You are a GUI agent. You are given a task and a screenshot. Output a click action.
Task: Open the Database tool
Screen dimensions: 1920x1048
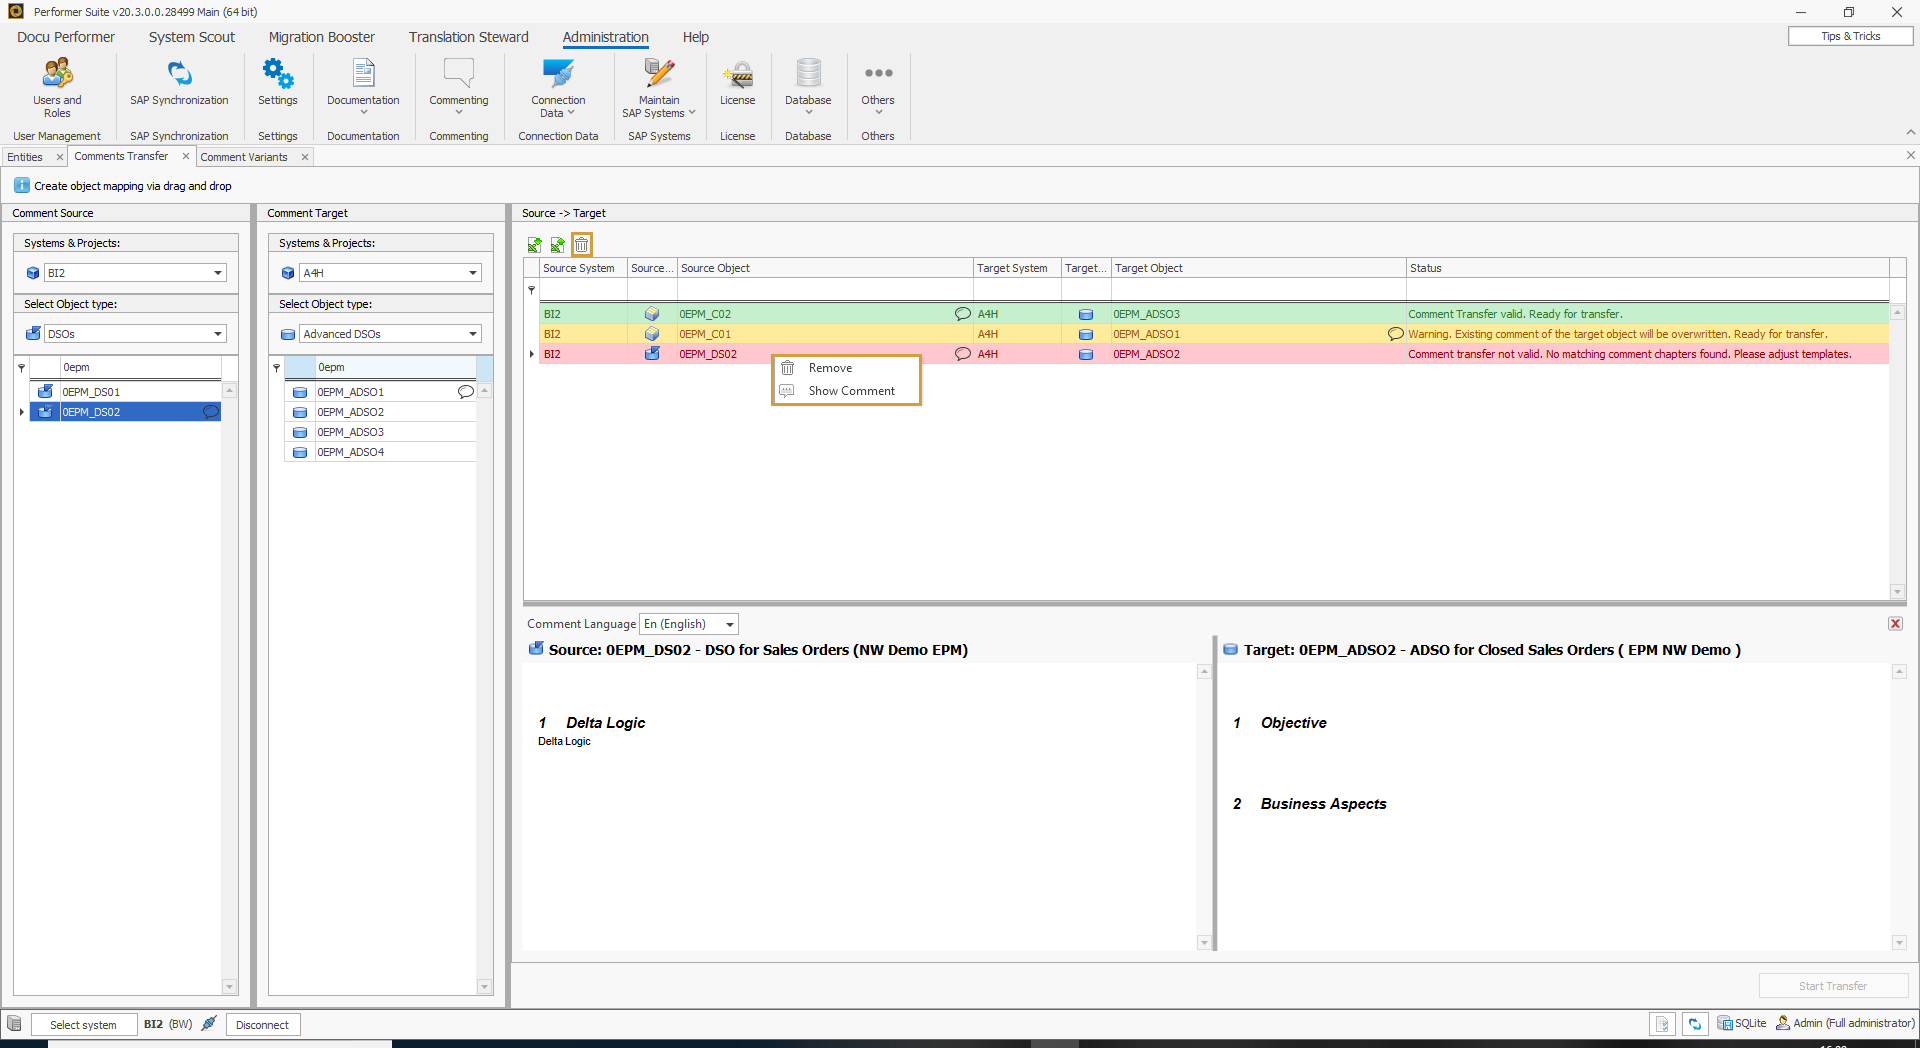click(807, 85)
